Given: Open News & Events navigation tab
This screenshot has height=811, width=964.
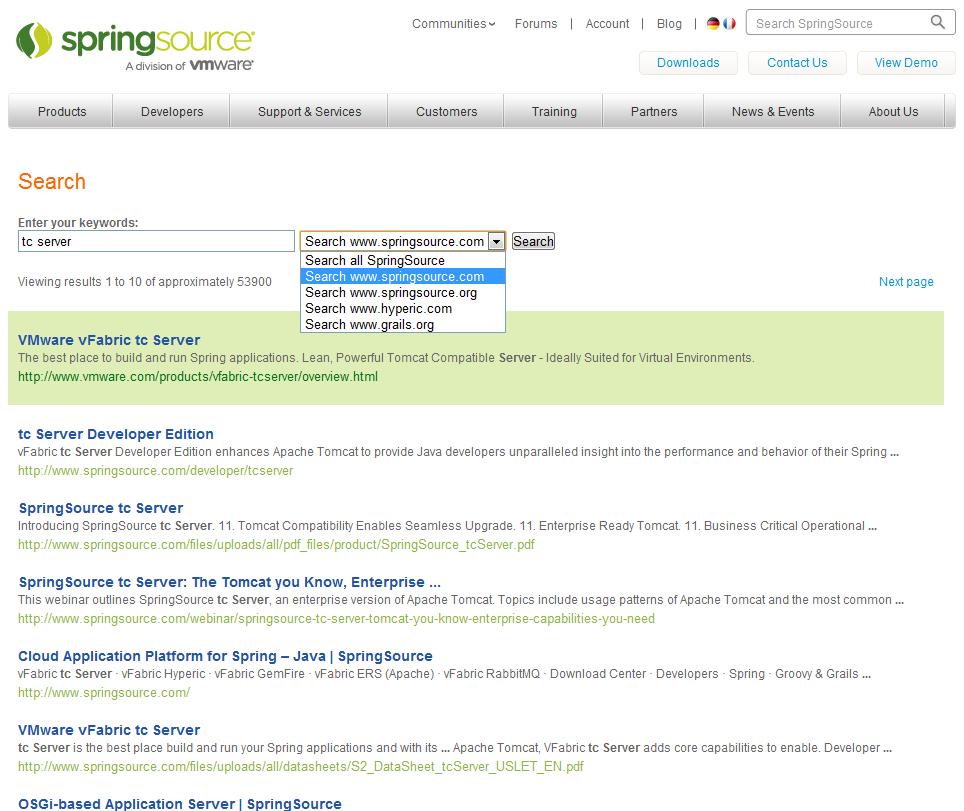Looking at the screenshot, I should [x=773, y=111].
